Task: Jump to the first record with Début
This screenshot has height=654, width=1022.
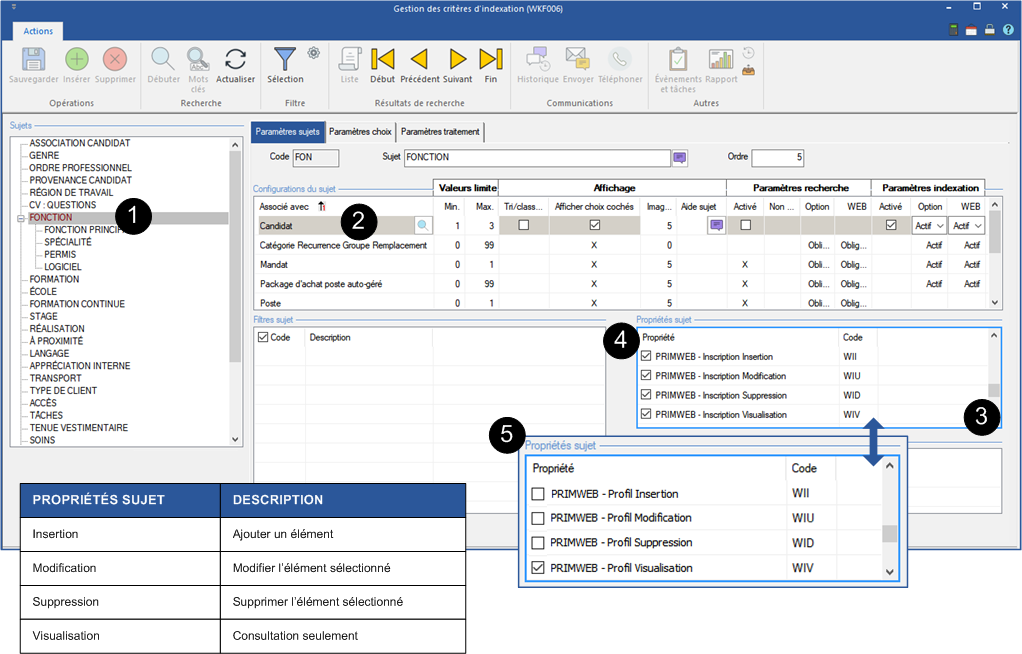Action: click(383, 59)
